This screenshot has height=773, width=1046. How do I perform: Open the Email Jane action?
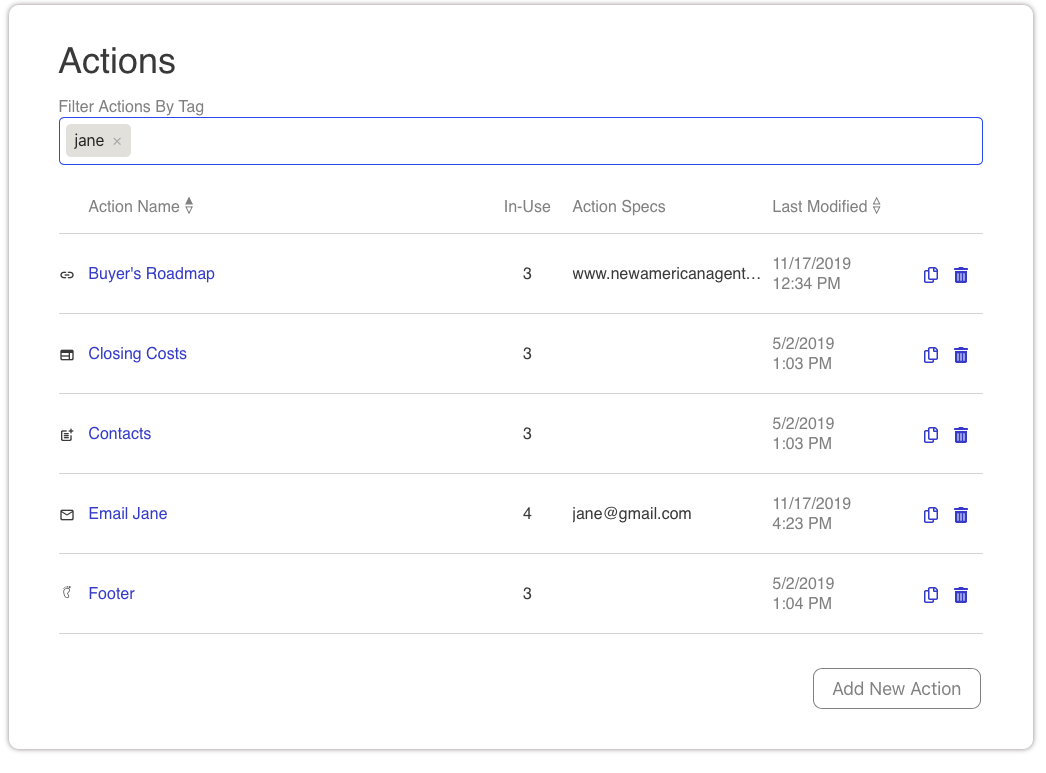point(127,513)
